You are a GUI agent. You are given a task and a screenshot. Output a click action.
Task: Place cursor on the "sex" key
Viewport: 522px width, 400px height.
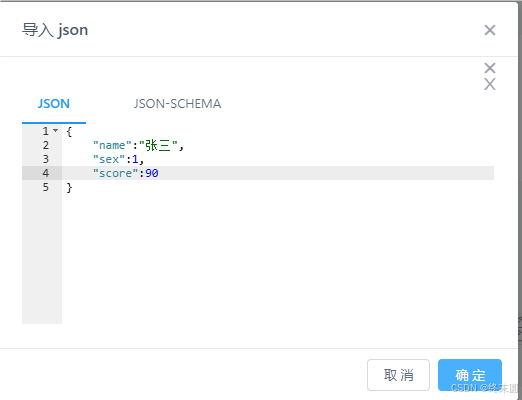point(109,159)
